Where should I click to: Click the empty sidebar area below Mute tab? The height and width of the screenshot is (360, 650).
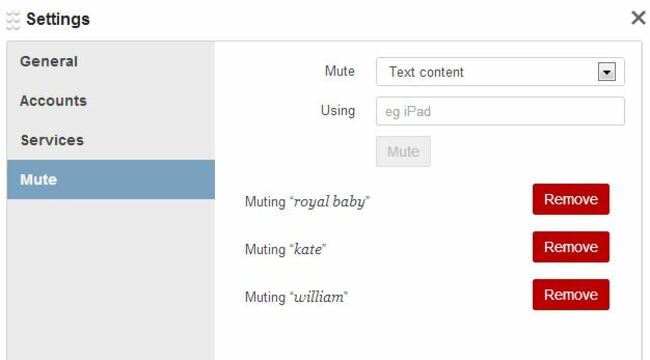click(111, 280)
